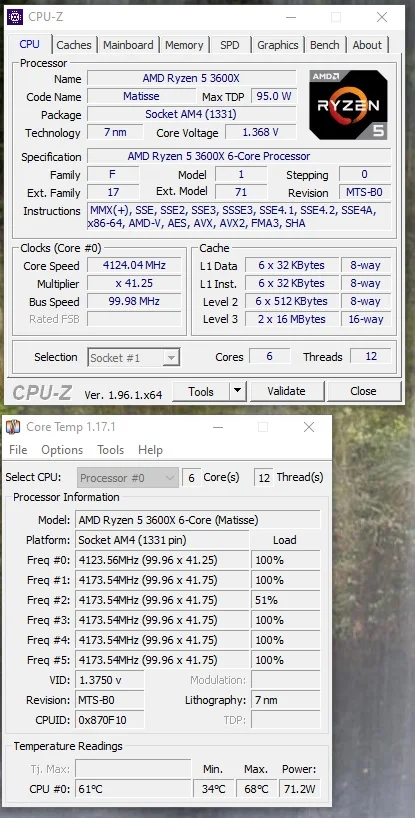Click the Min. temperature 34°C

pos(214,789)
